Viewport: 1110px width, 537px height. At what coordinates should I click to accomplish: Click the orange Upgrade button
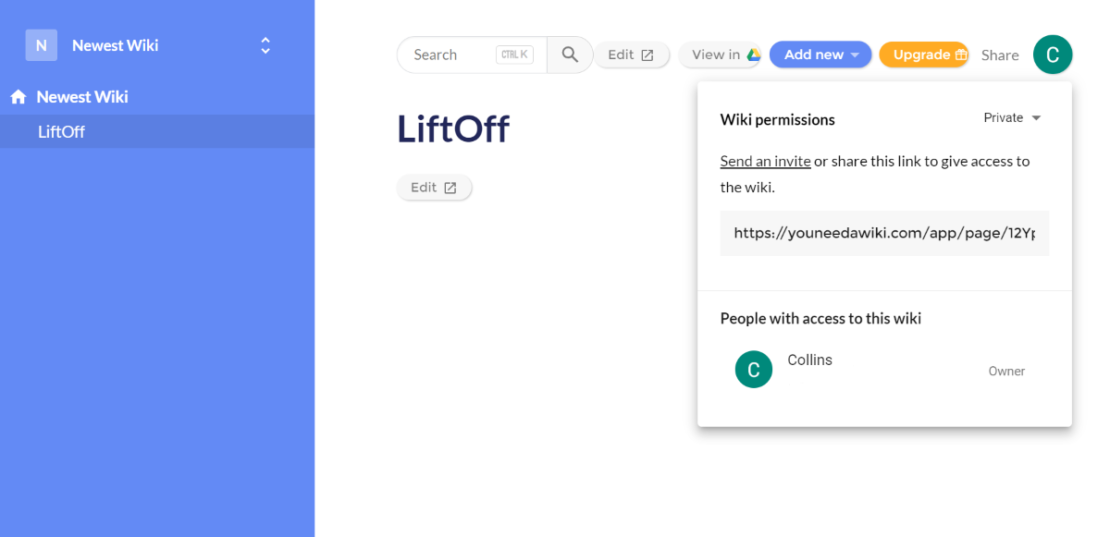921,55
